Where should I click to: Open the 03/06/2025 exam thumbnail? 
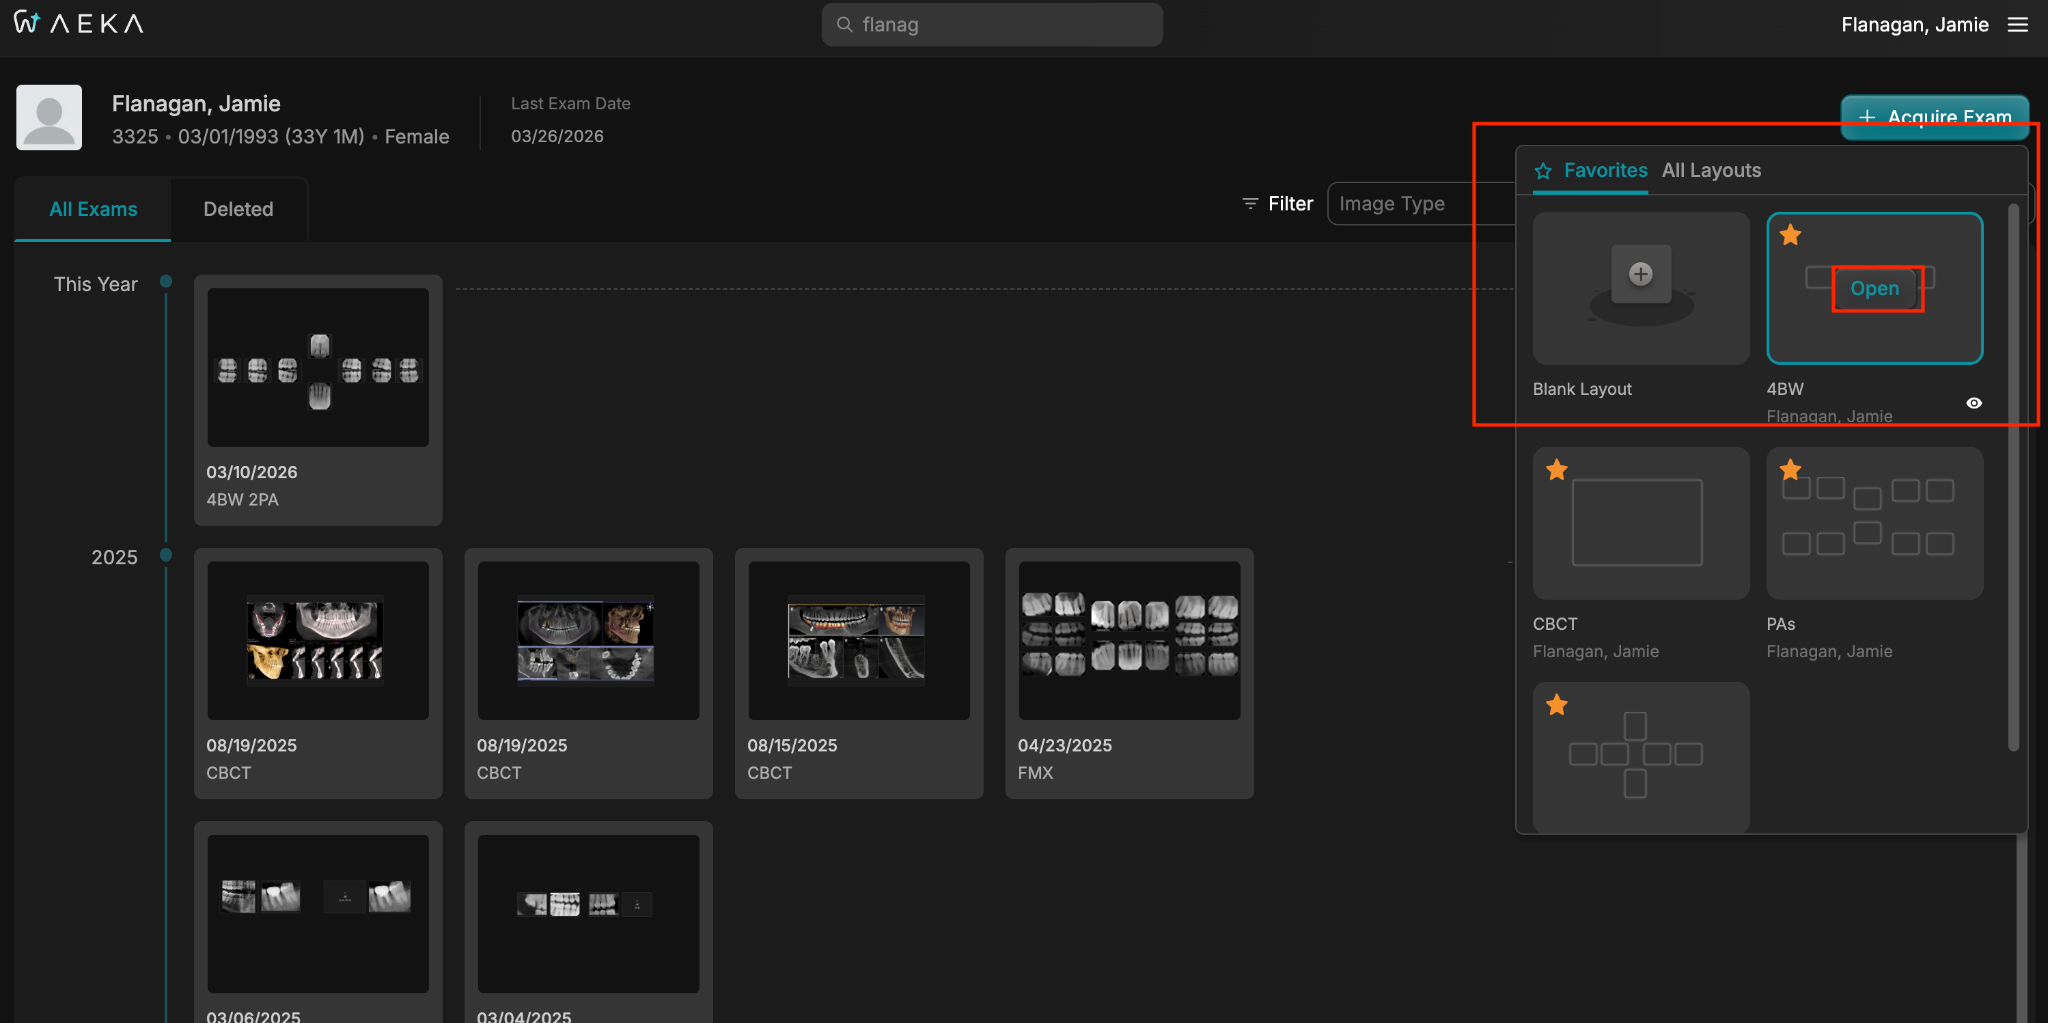tap(318, 914)
